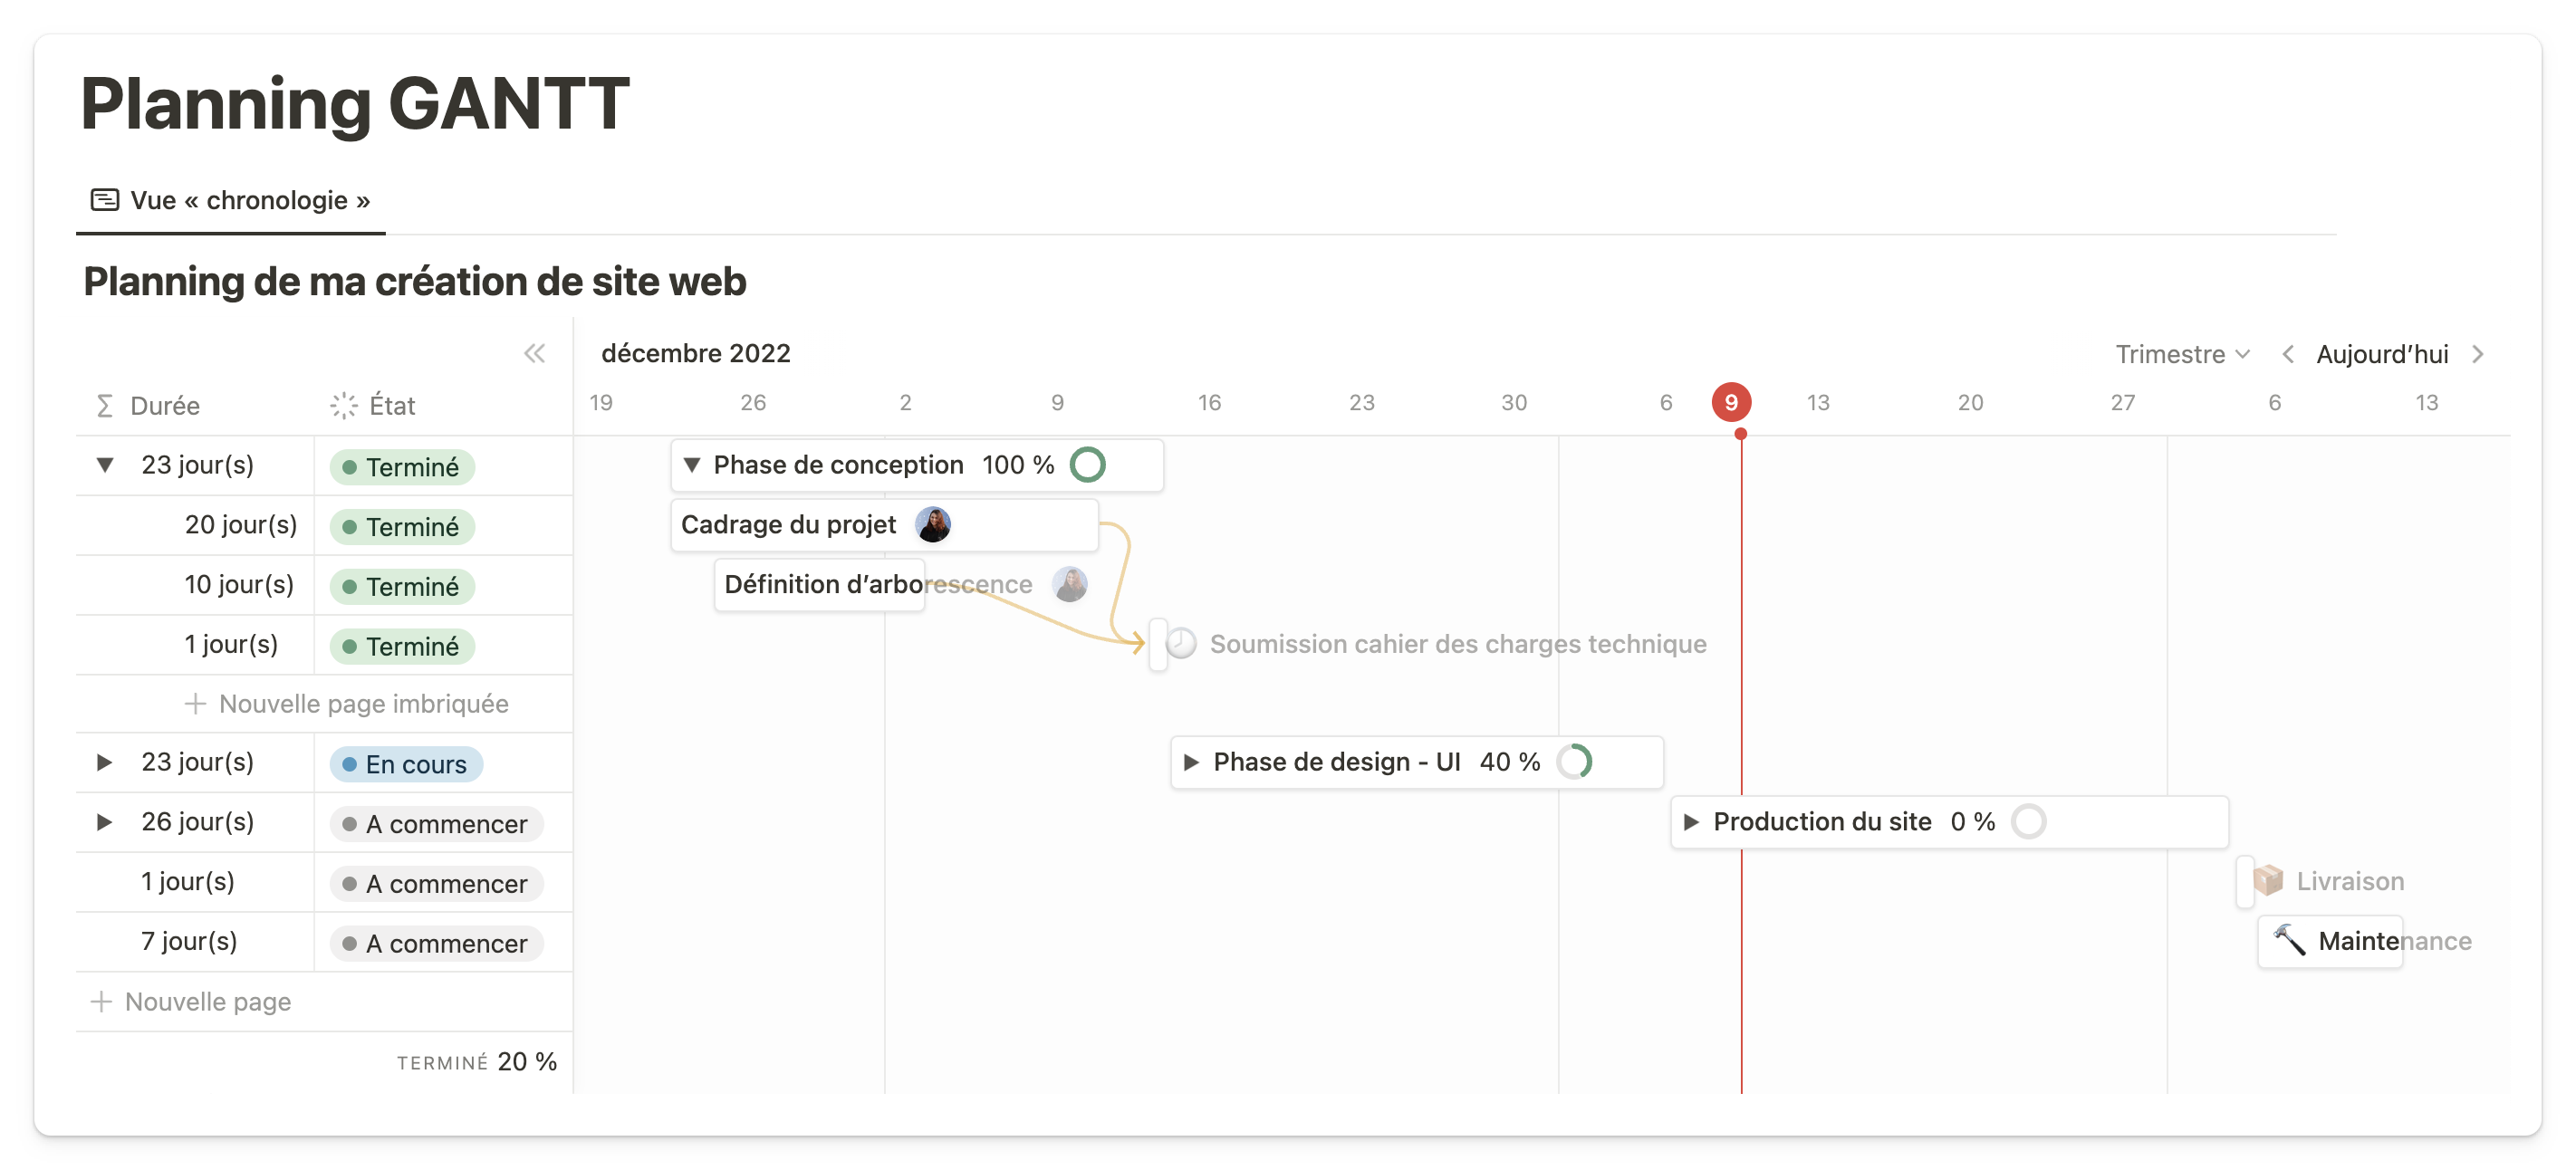Collapse the first 23 jour(s) row
The image size is (2576, 1170).
tap(105, 465)
